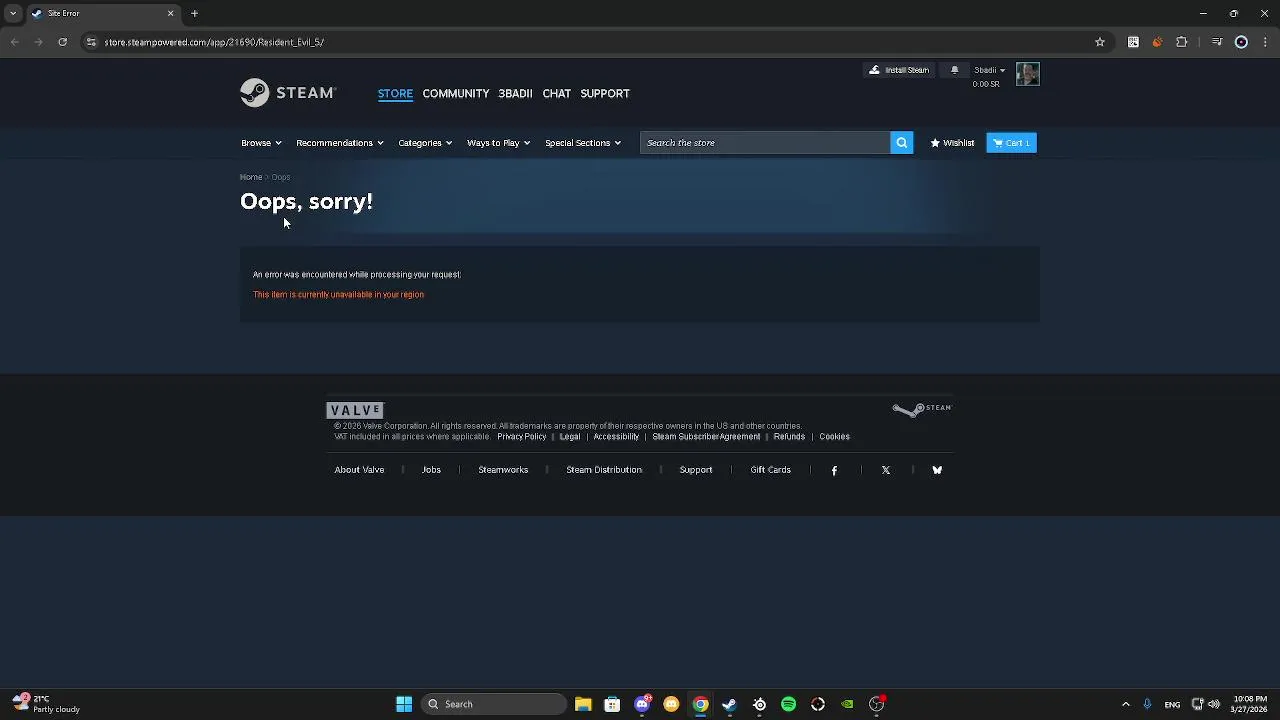Click the 0.00 SR wallet balance

coord(986,84)
